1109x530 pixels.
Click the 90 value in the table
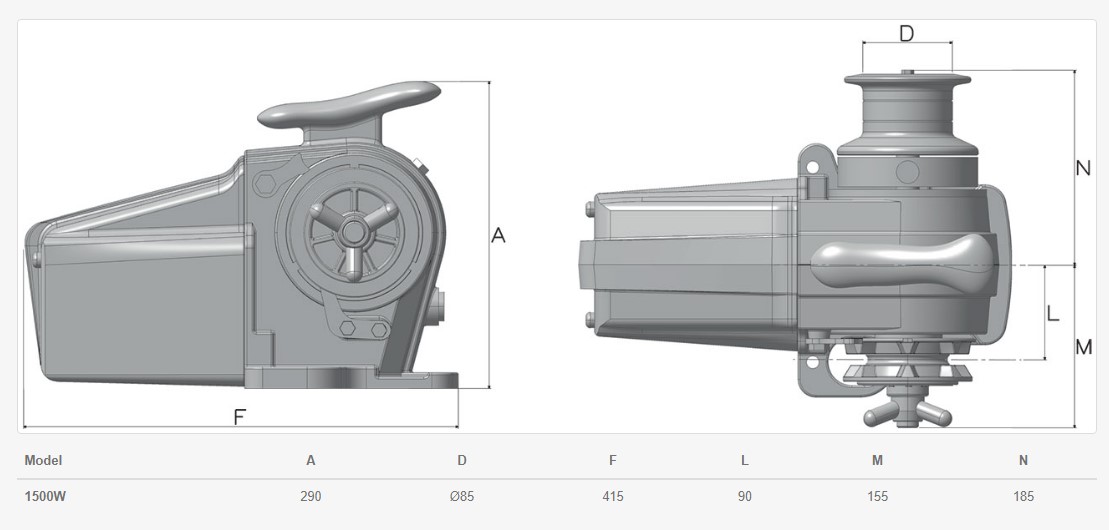745,496
